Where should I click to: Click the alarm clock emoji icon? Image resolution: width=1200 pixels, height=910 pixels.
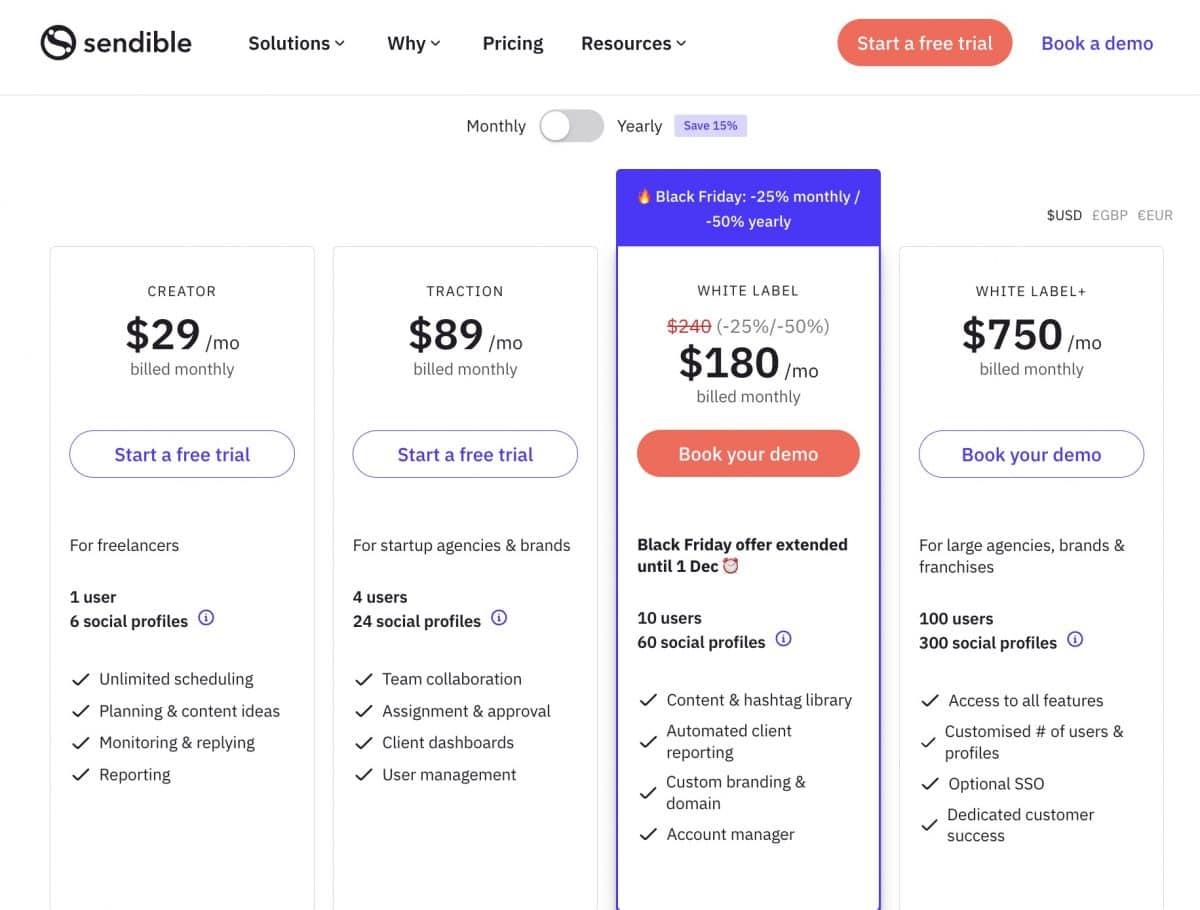click(x=731, y=566)
